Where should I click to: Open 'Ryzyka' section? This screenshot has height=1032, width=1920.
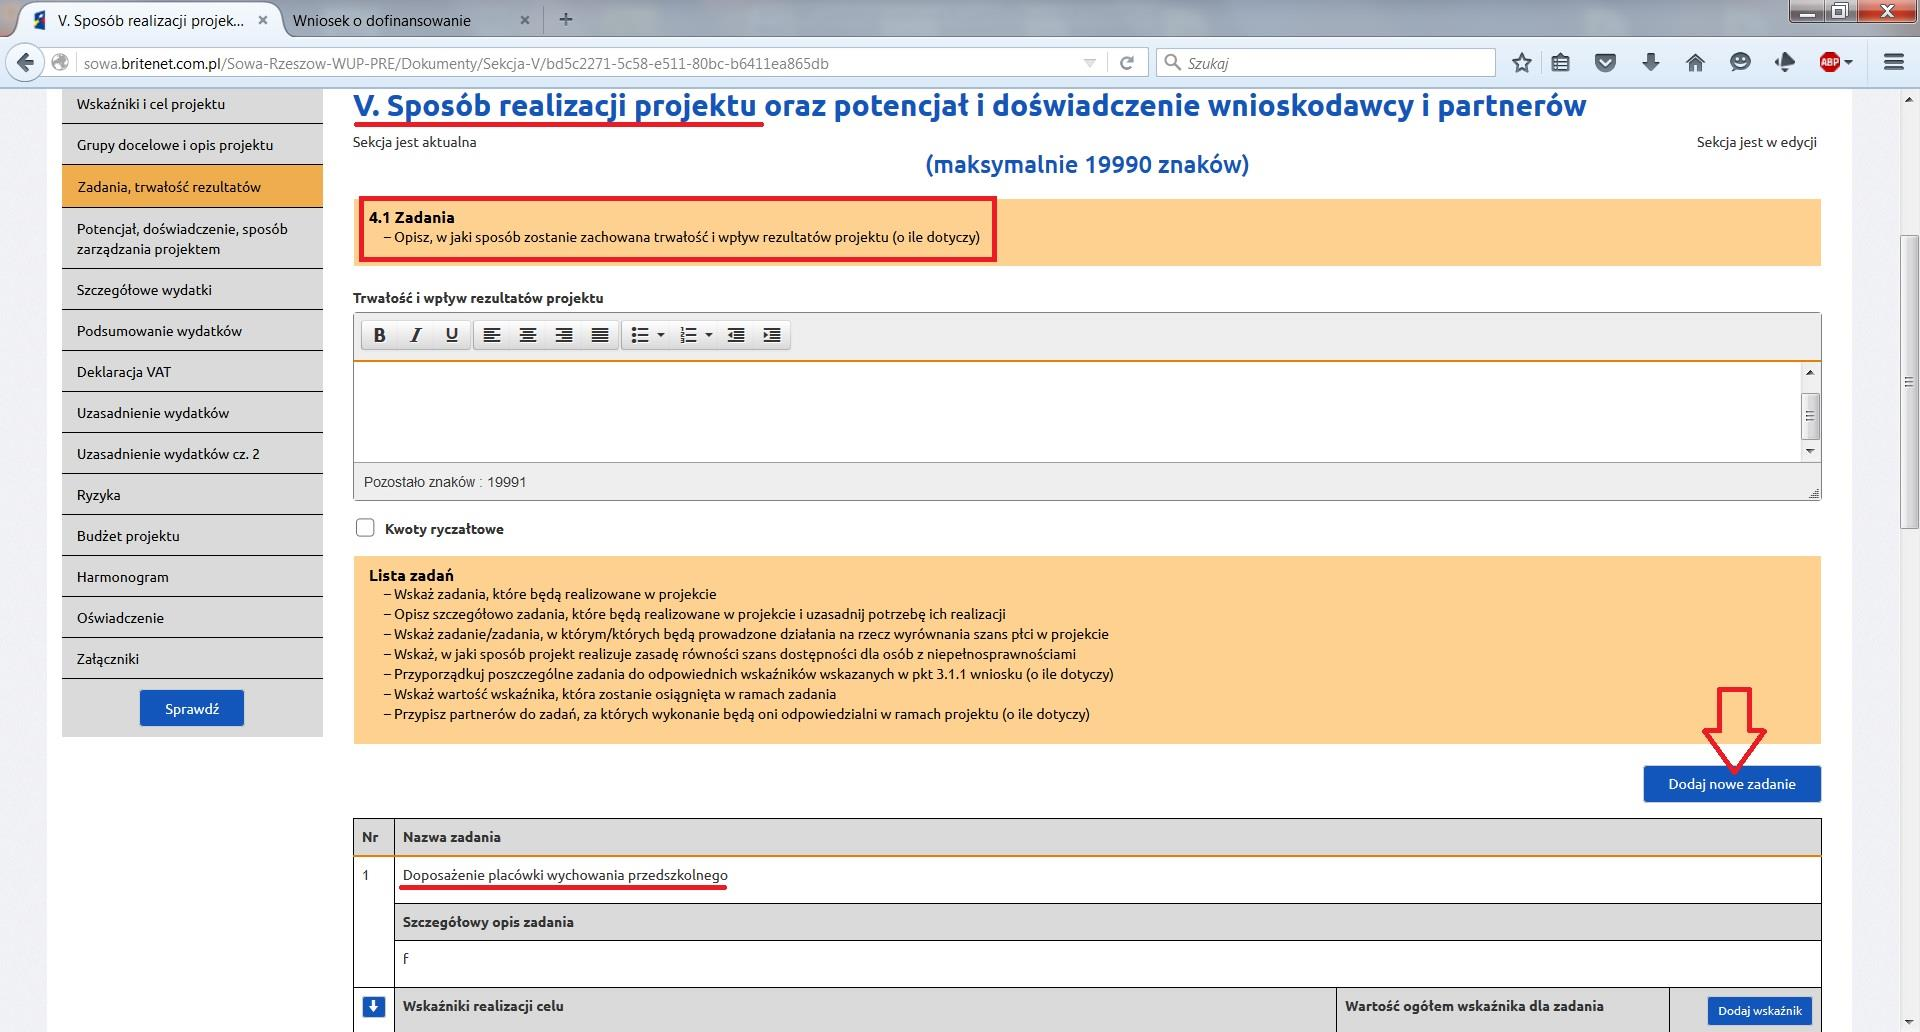[192, 495]
